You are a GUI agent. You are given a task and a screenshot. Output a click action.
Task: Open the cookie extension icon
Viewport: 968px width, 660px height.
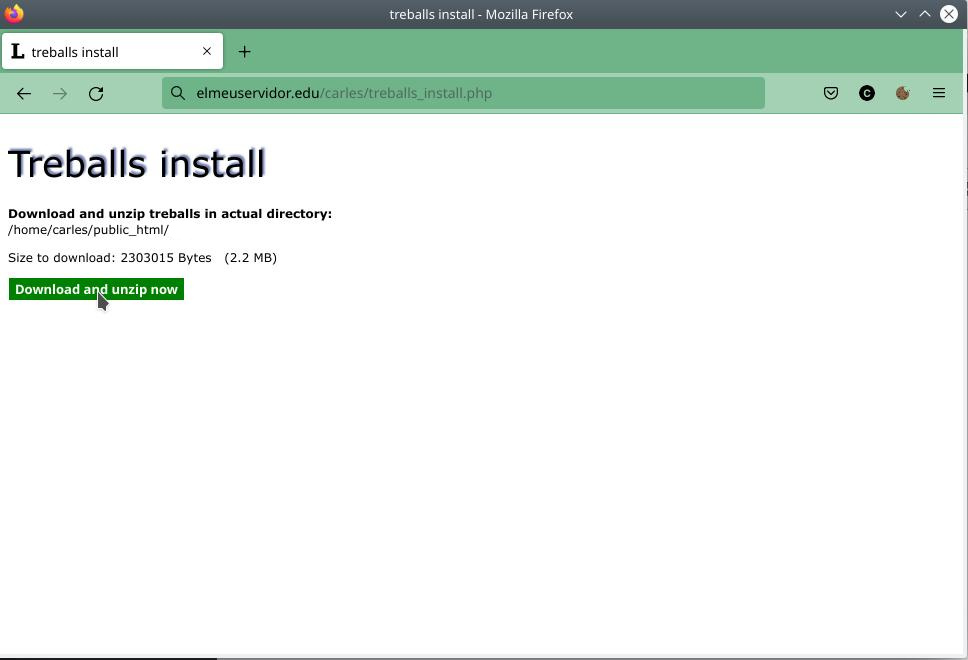click(903, 93)
